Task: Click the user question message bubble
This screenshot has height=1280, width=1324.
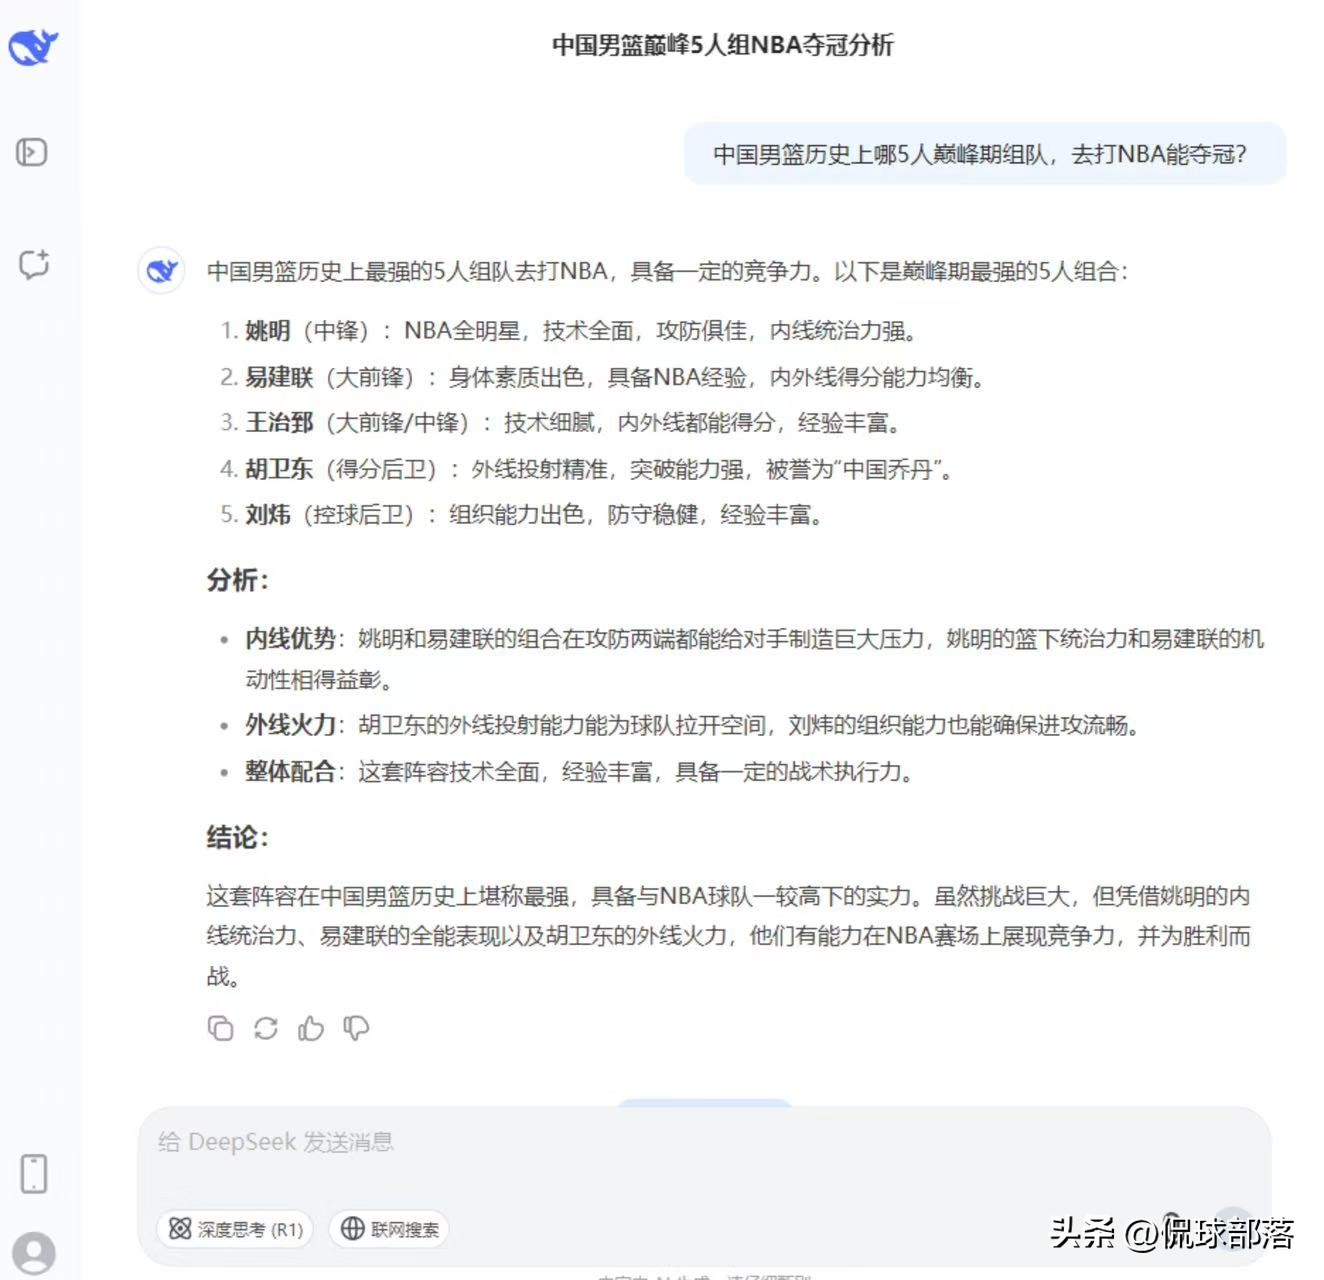Action: [985, 154]
